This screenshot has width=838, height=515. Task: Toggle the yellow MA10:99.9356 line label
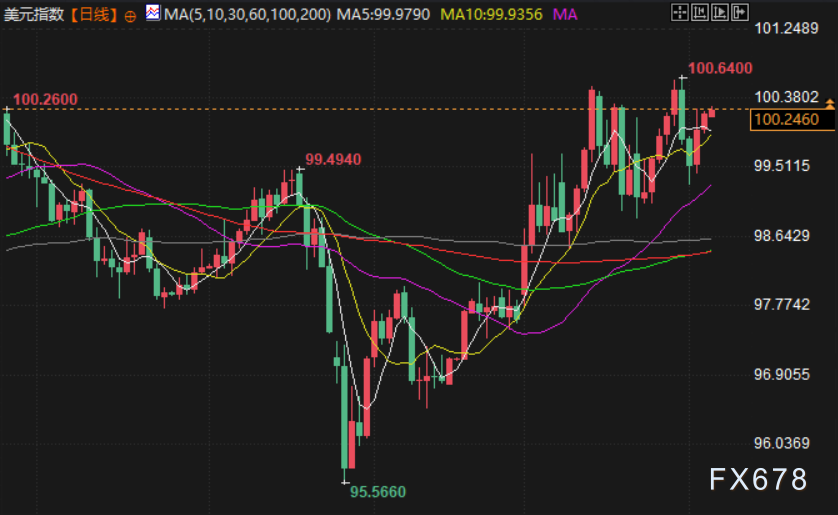[492, 14]
